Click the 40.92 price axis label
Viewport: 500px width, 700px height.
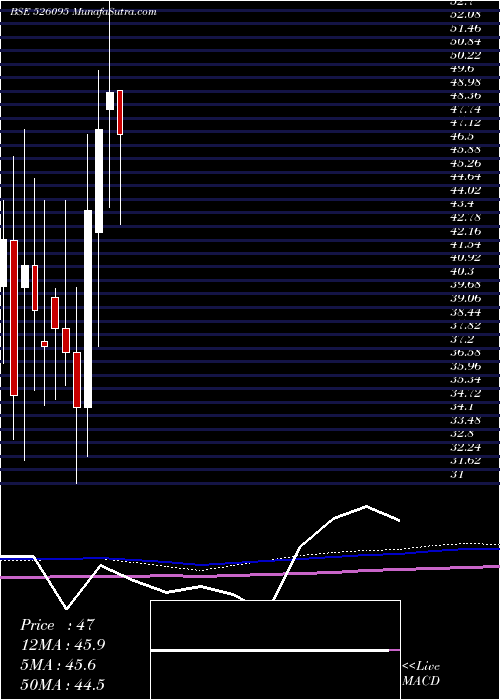[465, 258]
